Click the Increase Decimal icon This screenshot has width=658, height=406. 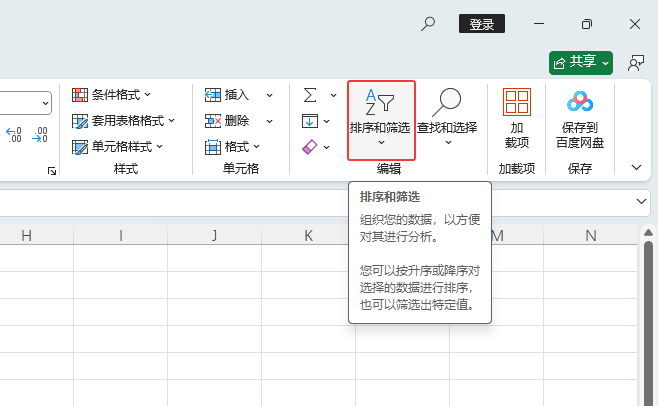pyautogui.click(x=15, y=134)
